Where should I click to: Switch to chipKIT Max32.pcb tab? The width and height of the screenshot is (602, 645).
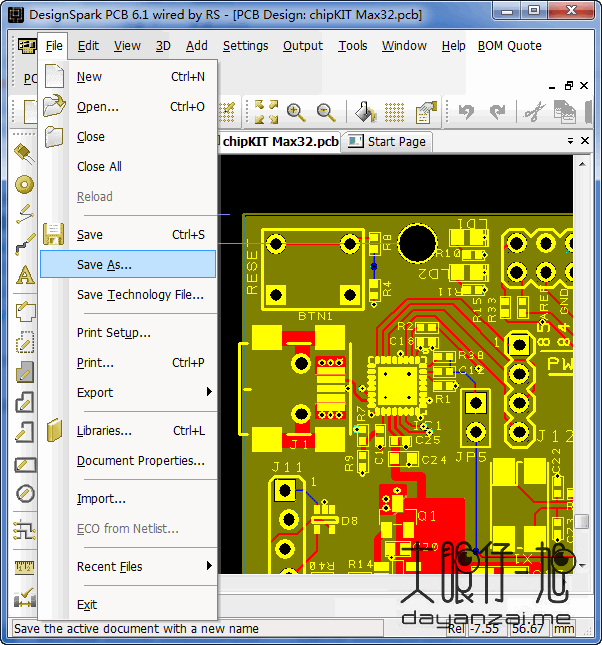click(280, 142)
